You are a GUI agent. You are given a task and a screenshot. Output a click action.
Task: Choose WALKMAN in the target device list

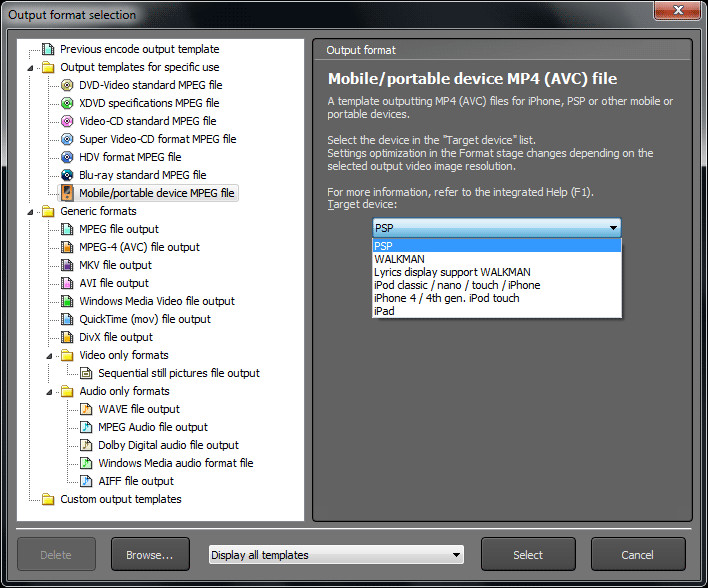click(497, 259)
